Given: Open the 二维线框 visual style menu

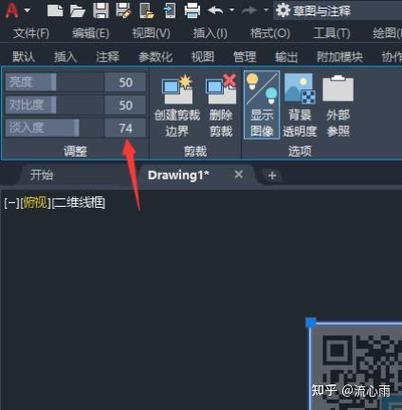Looking at the screenshot, I should coord(79,203).
